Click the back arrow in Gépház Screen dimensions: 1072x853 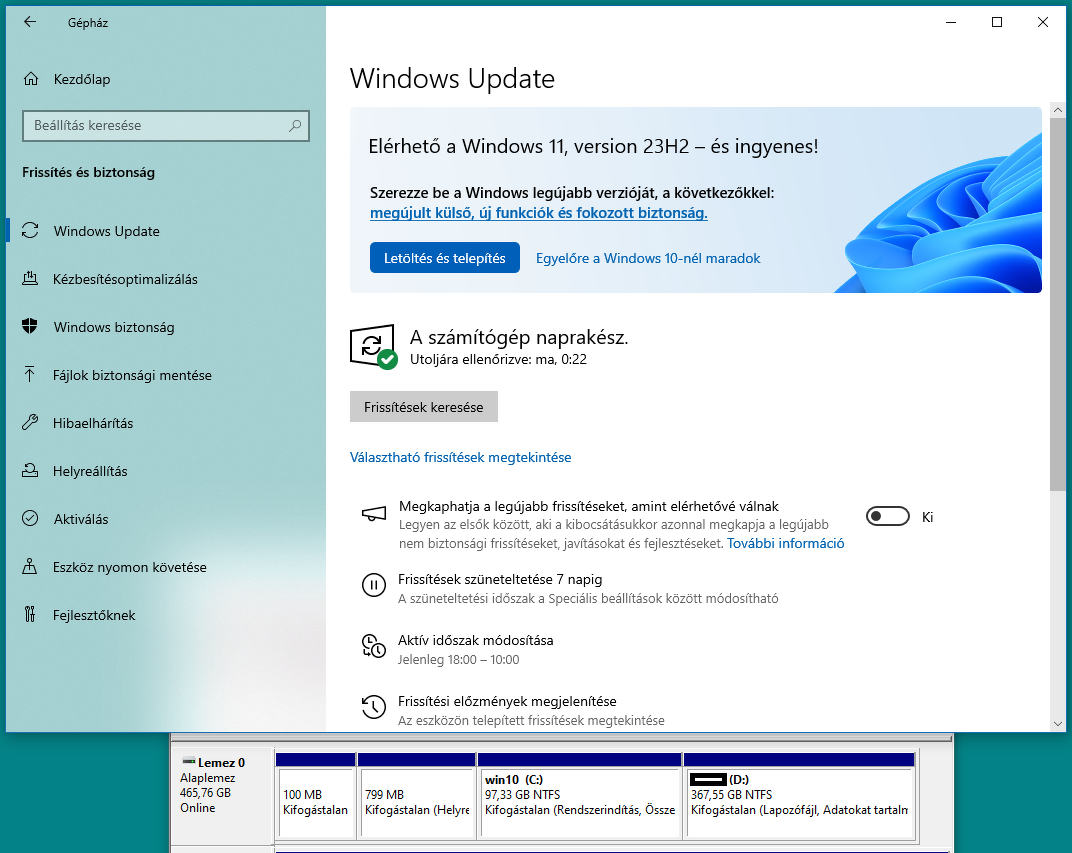[29, 22]
